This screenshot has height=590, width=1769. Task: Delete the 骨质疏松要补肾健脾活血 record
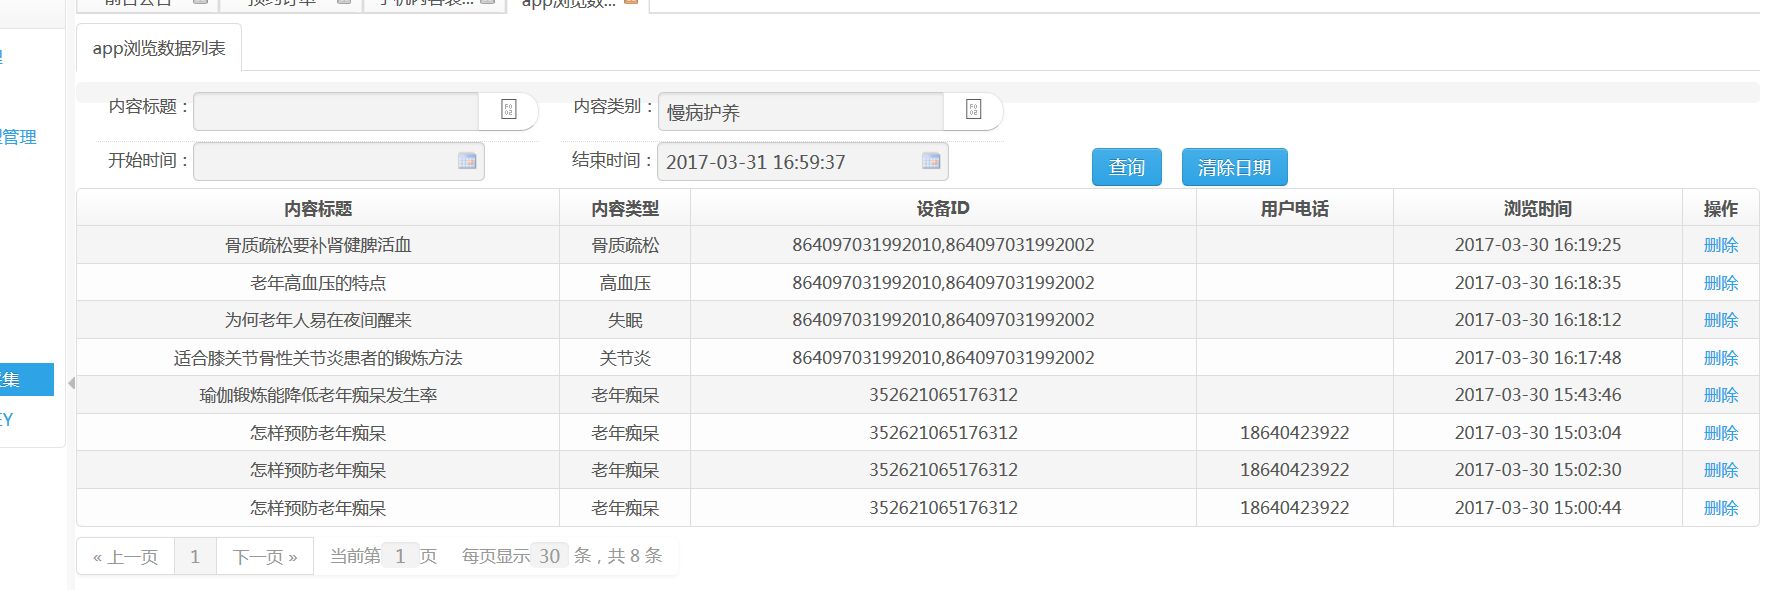coord(1720,245)
